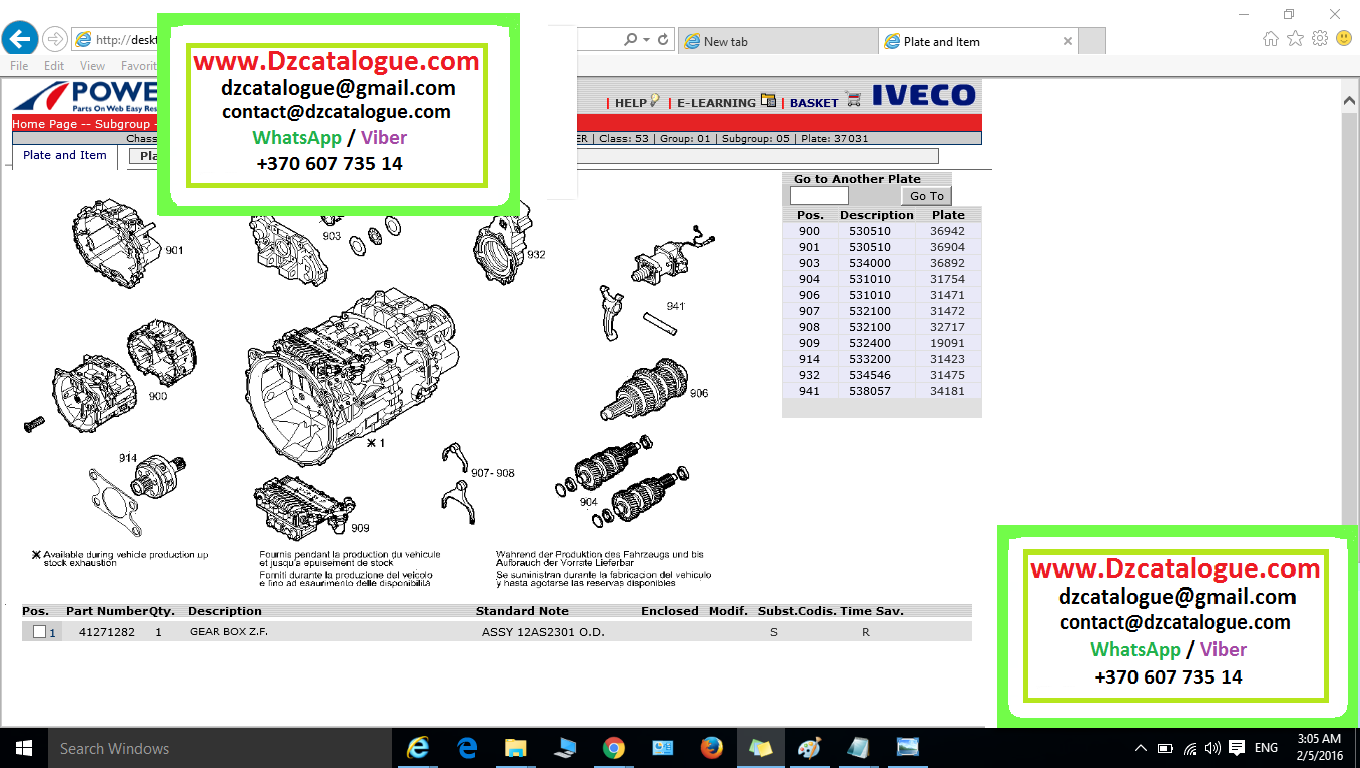Click the Go To button

pos(926,196)
